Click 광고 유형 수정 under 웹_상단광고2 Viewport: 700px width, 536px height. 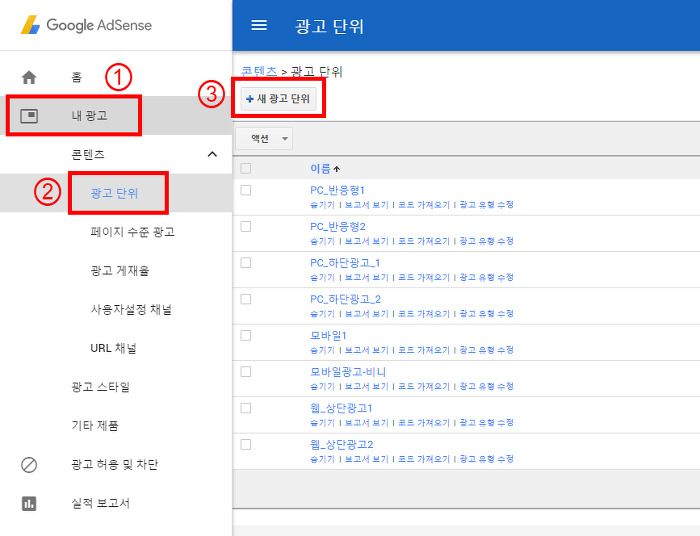coord(487,459)
